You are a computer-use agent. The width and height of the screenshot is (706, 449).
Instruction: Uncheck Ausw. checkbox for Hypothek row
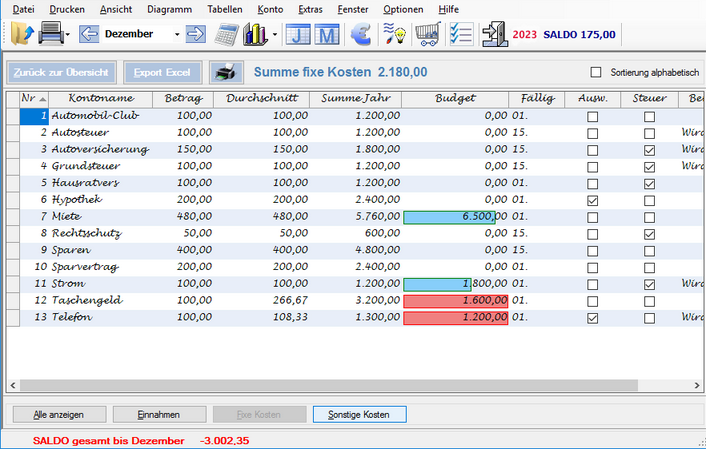(593, 200)
